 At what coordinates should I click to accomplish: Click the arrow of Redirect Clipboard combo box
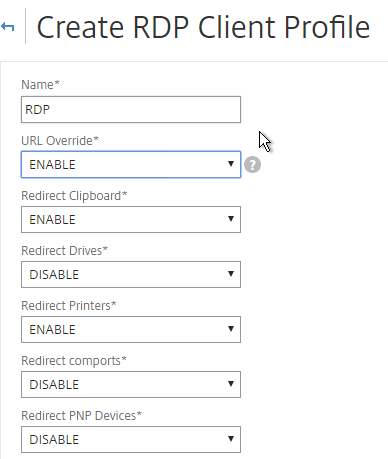(x=231, y=219)
